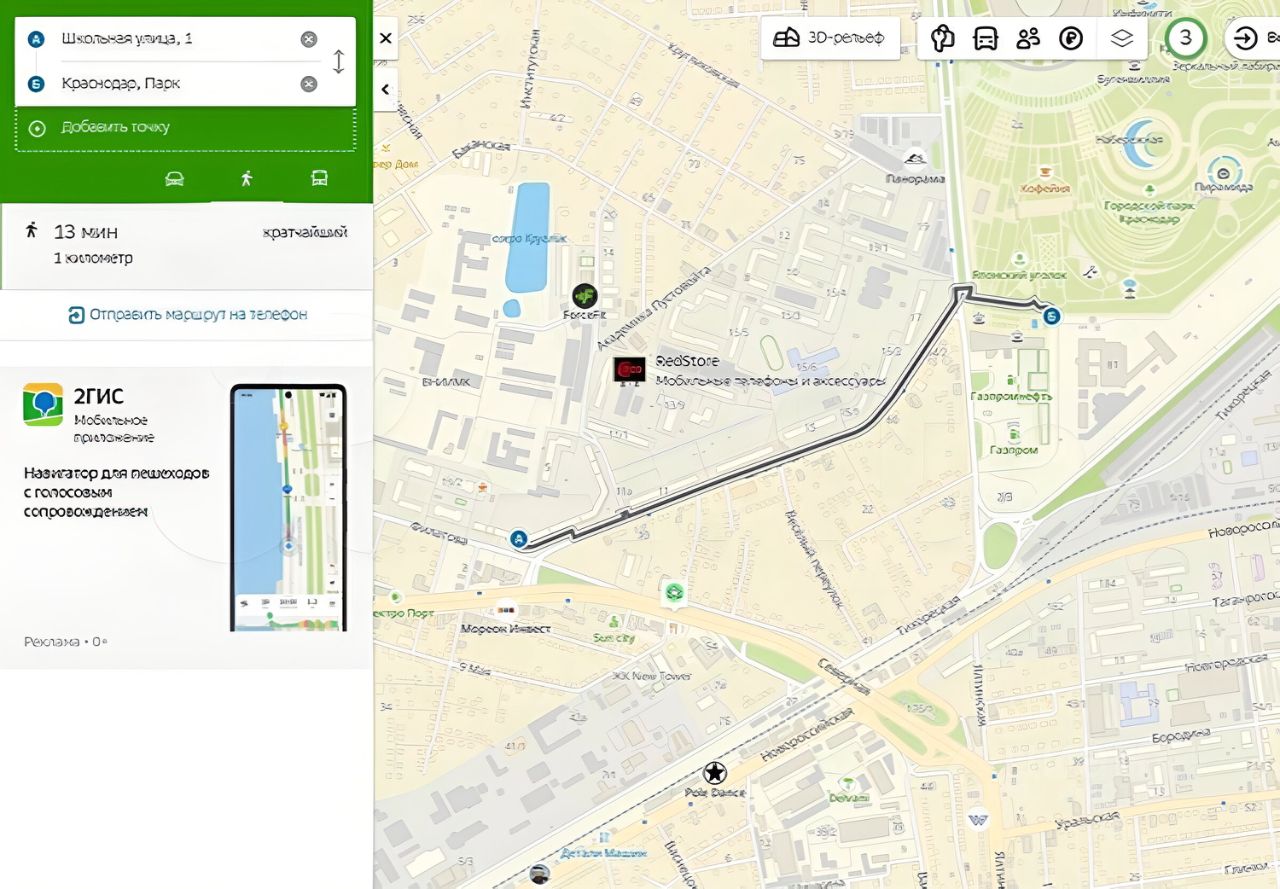Swap start and destination points
The height and width of the screenshot is (889, 1280).
pos(338,61)
